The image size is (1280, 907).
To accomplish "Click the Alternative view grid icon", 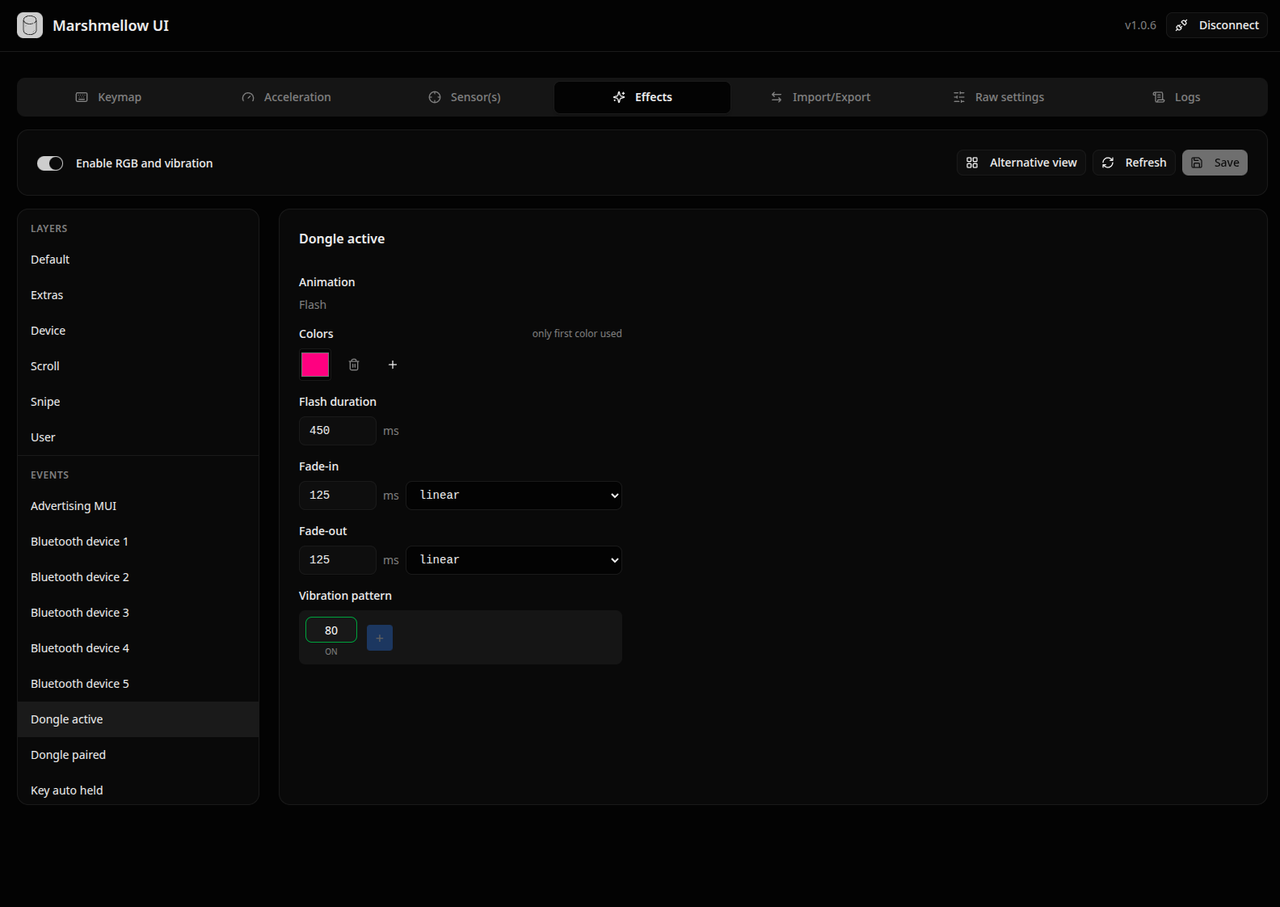I will coord(972,163).
